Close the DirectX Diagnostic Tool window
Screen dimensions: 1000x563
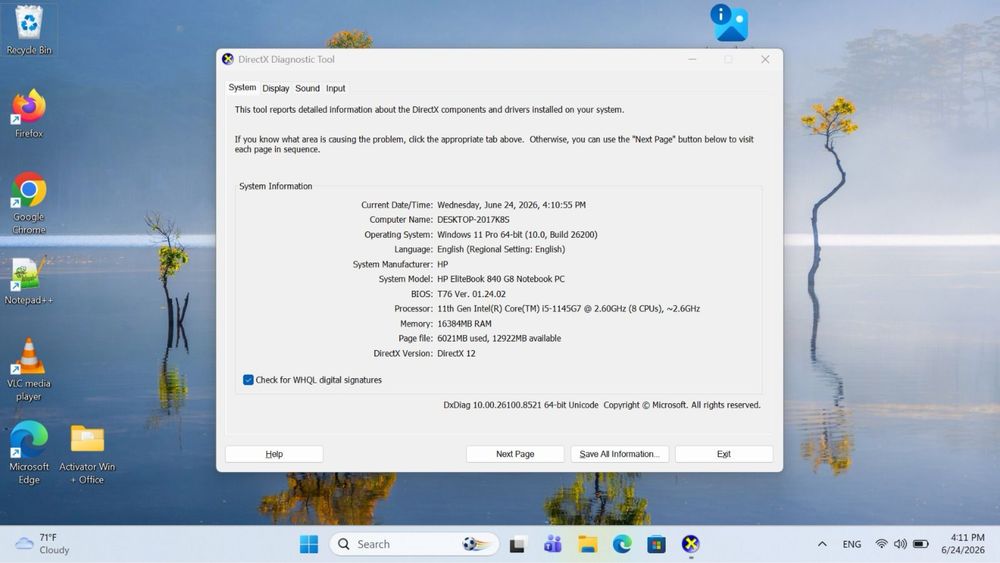[765, 59]
